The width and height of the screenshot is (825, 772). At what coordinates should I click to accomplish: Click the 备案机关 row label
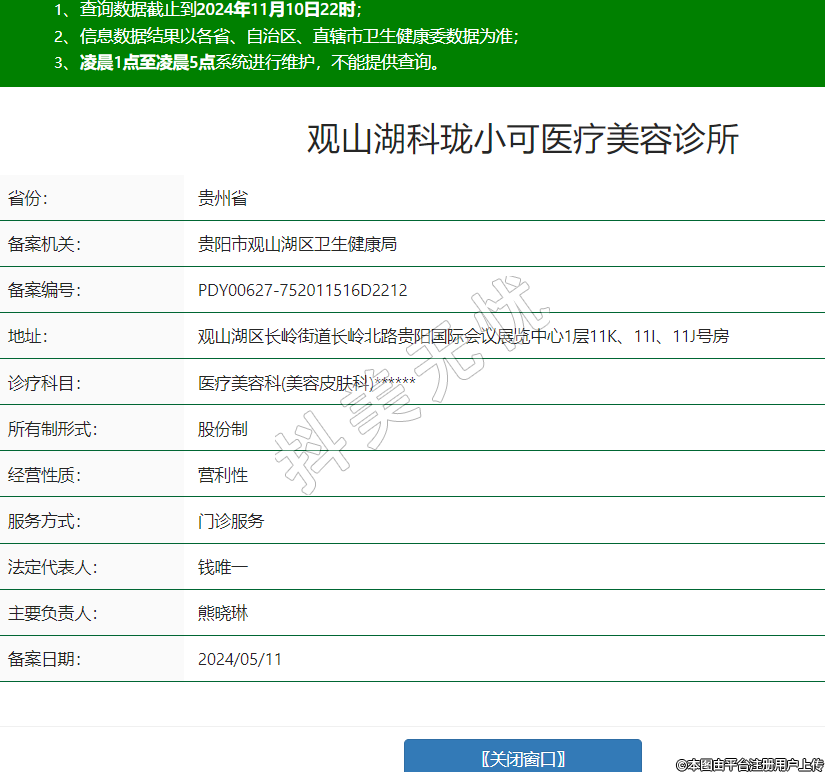(x=44, y=244)
